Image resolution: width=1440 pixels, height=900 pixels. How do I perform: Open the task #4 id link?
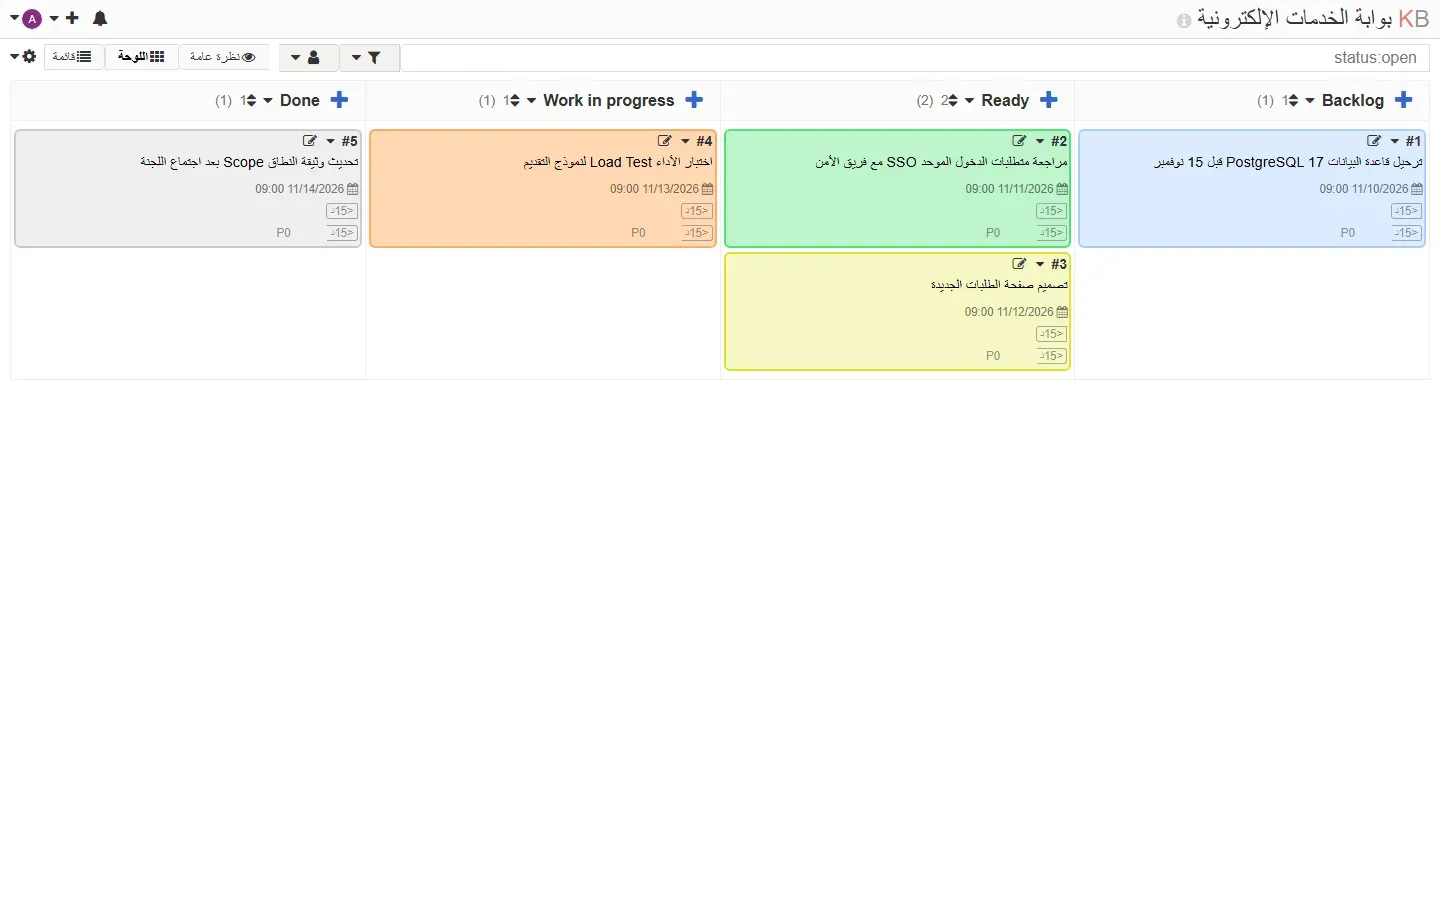(704, 141)
